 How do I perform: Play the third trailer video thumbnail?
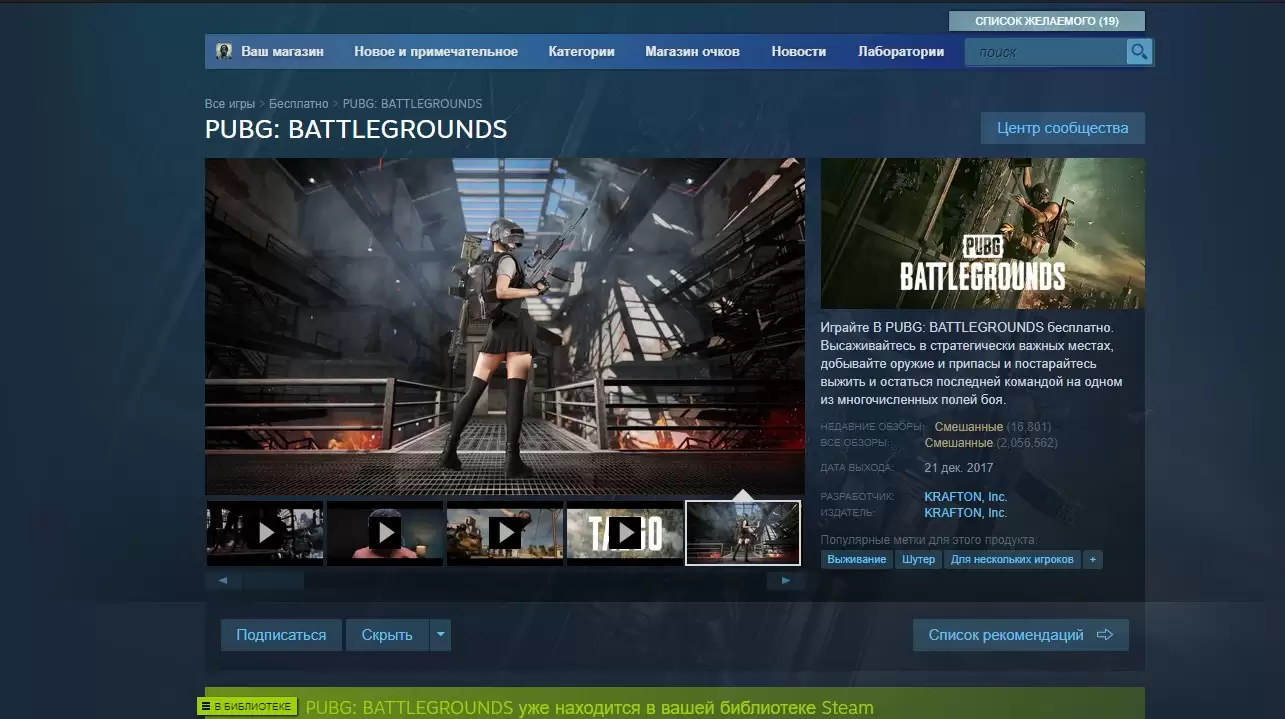(505, 533)
